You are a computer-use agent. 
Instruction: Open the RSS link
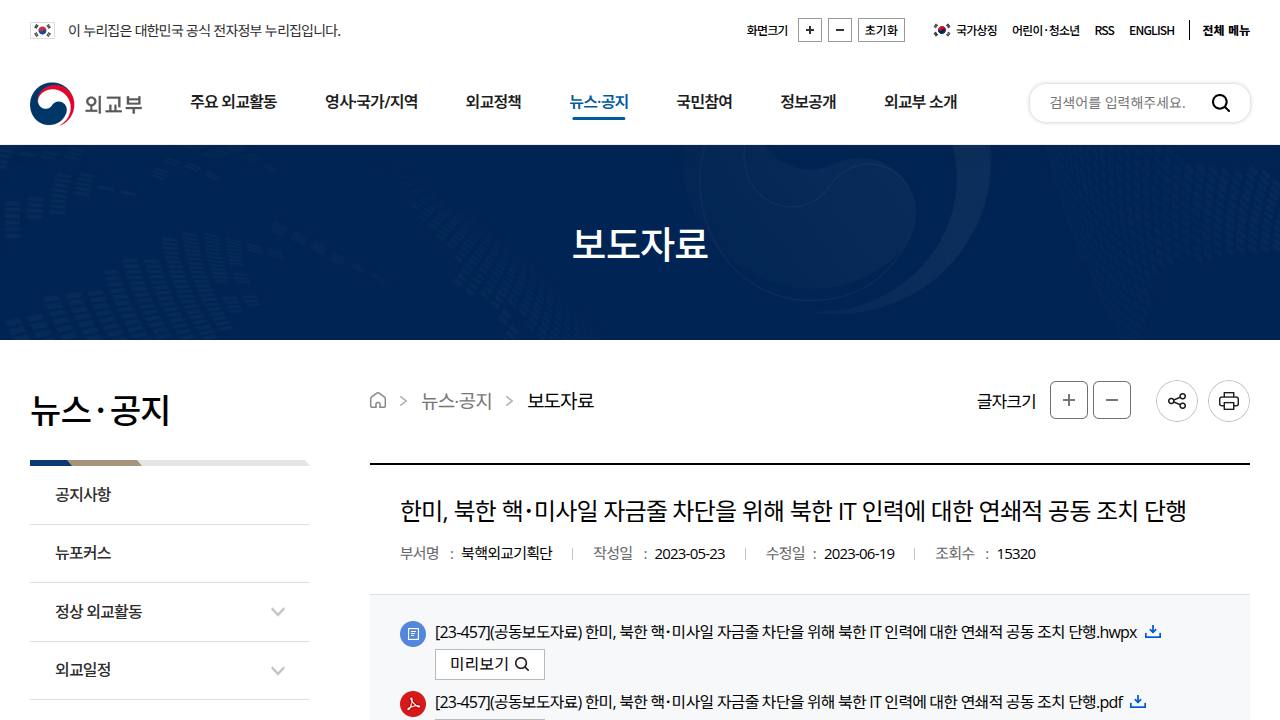tap(1104, 30)
